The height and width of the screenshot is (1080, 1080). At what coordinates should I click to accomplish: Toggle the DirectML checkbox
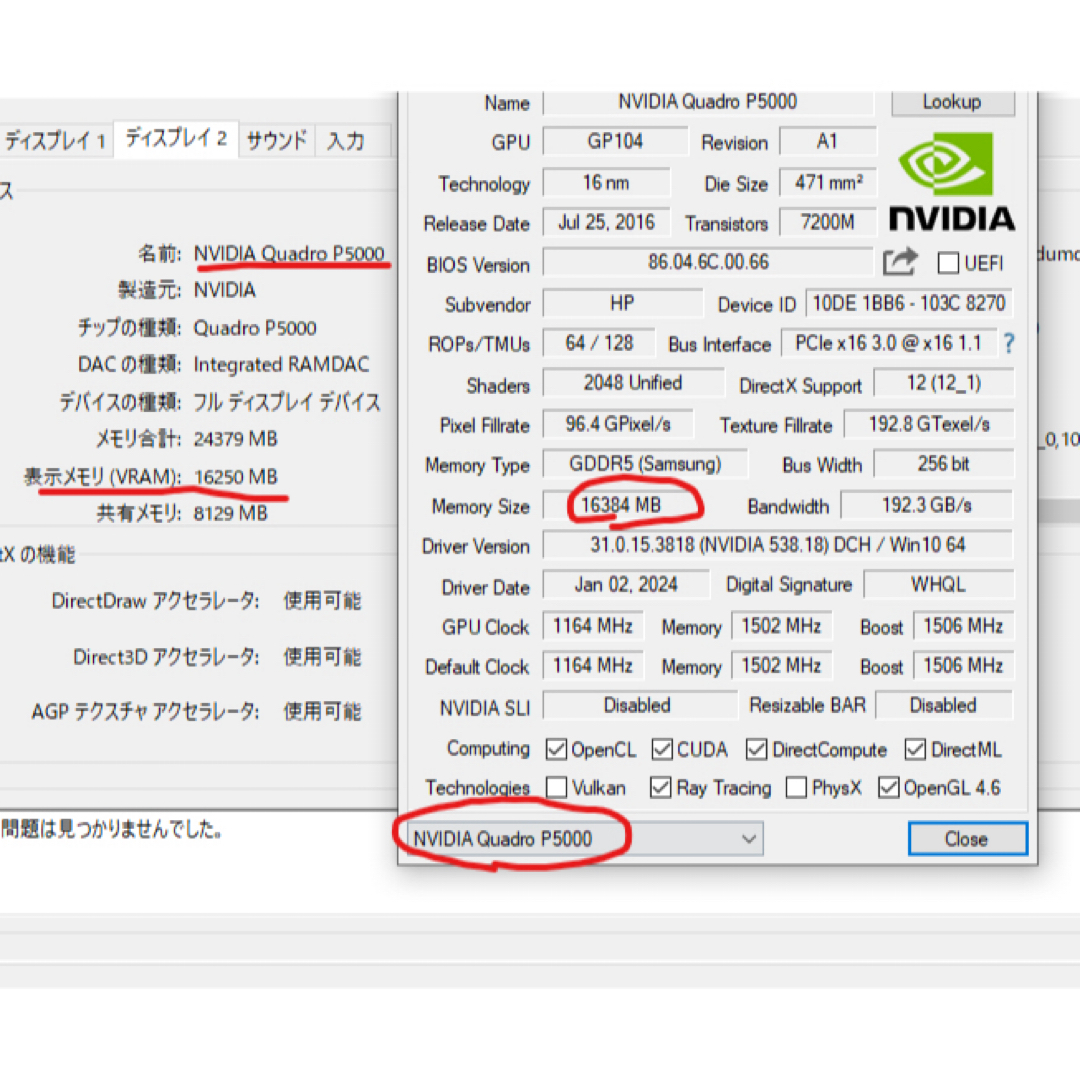click(915, 749)
